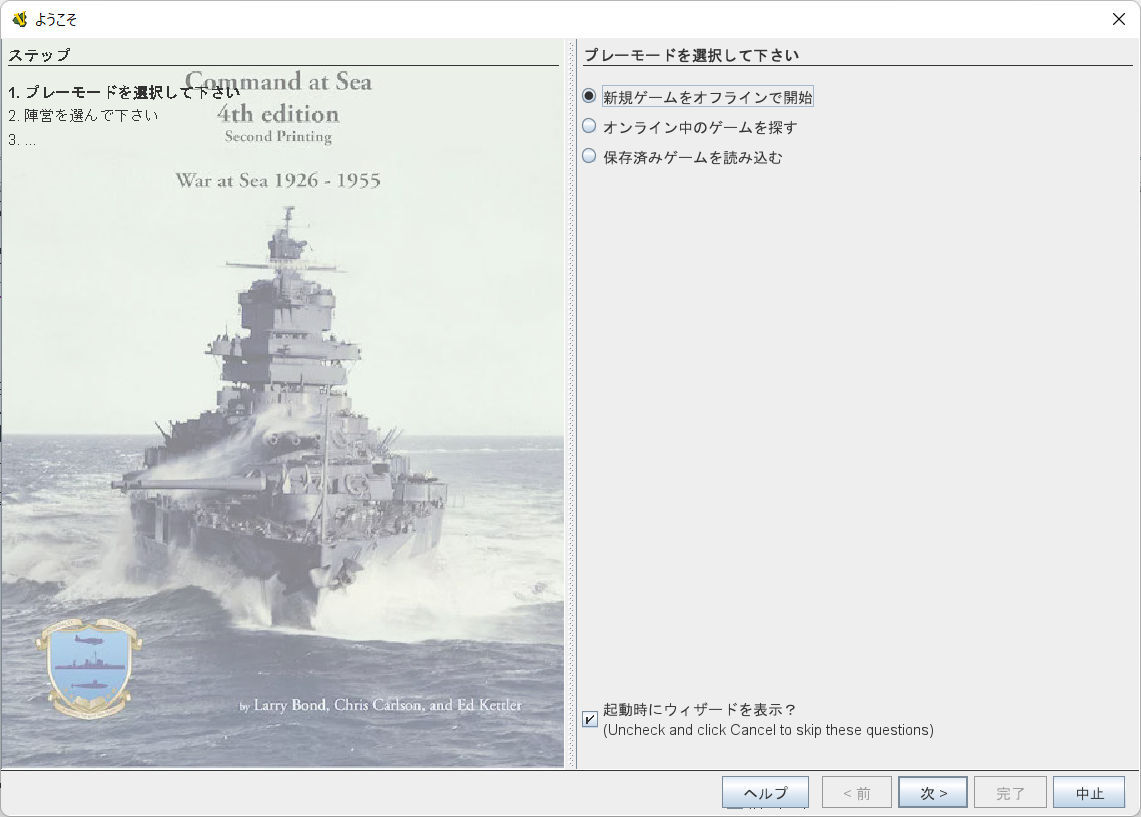Click the right-panel プレーモードを選択して下さい heading
The height and width of the screenshot is (817, 1141).
(x=691, y=55)
